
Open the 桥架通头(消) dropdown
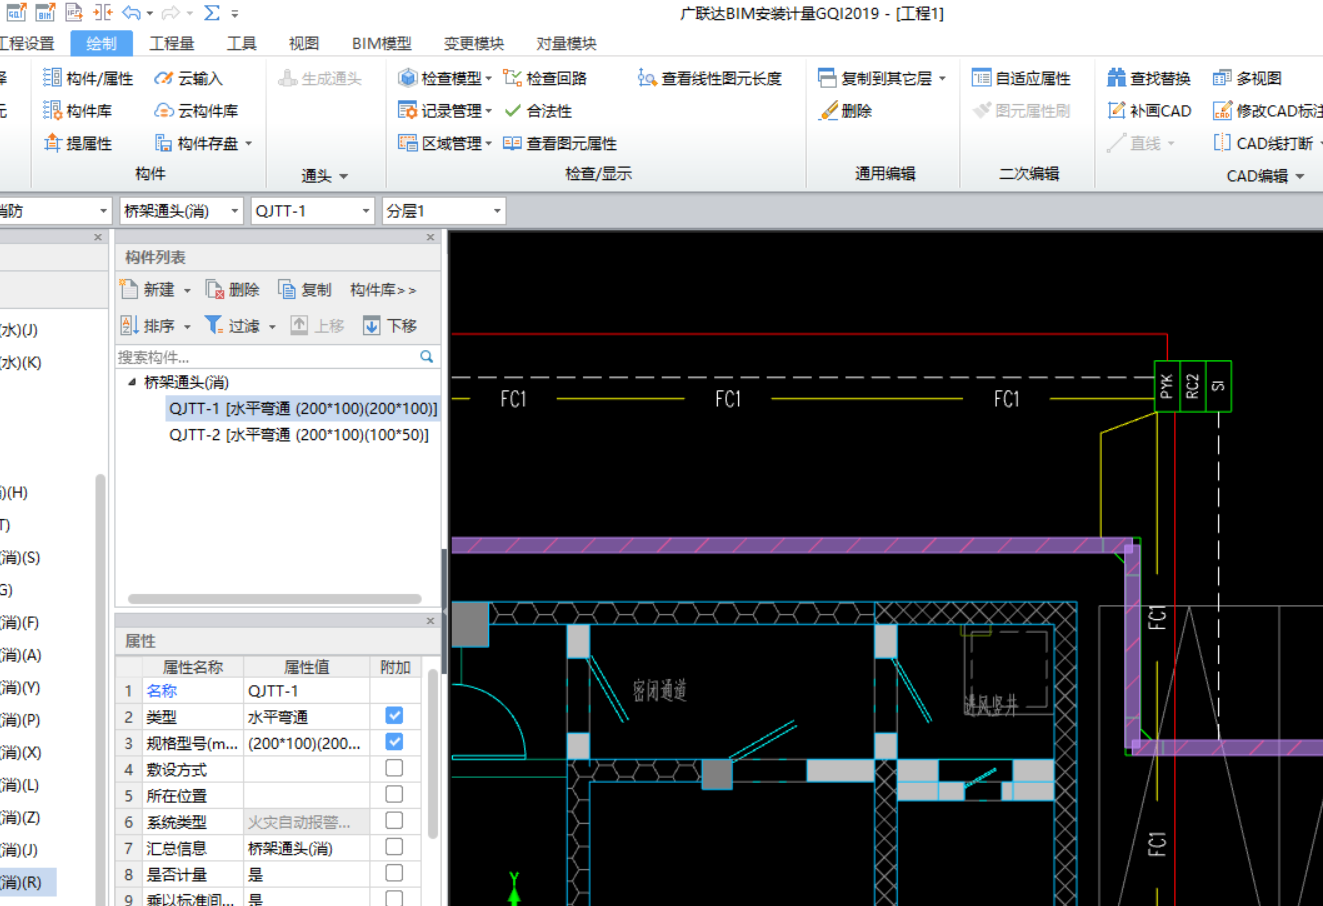point(235,211)
